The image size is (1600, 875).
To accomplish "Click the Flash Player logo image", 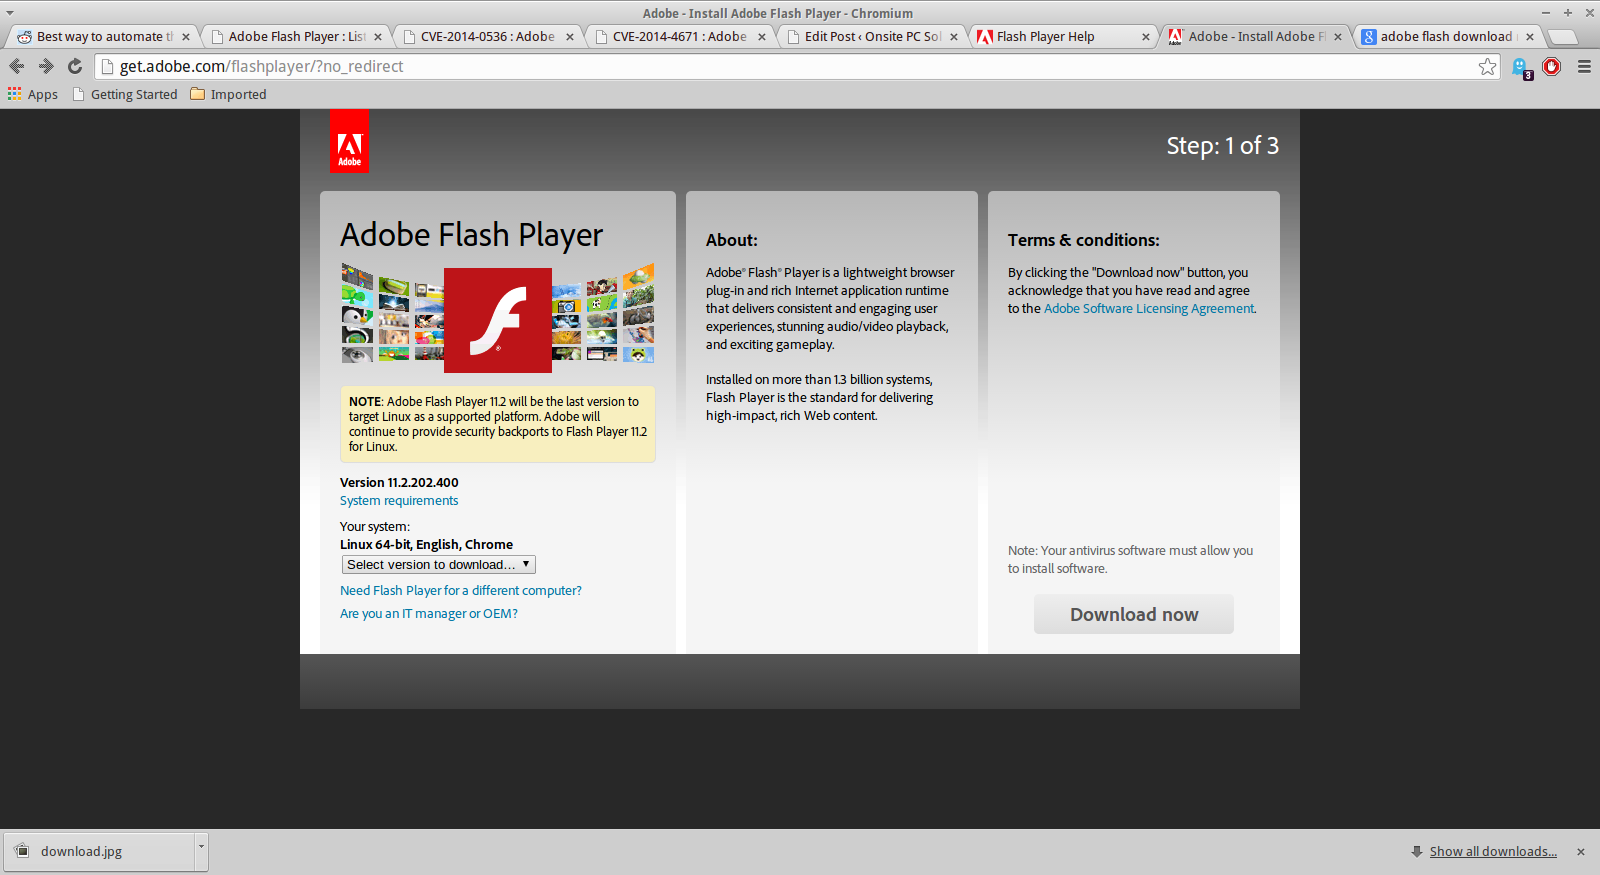I will point(497,319).
